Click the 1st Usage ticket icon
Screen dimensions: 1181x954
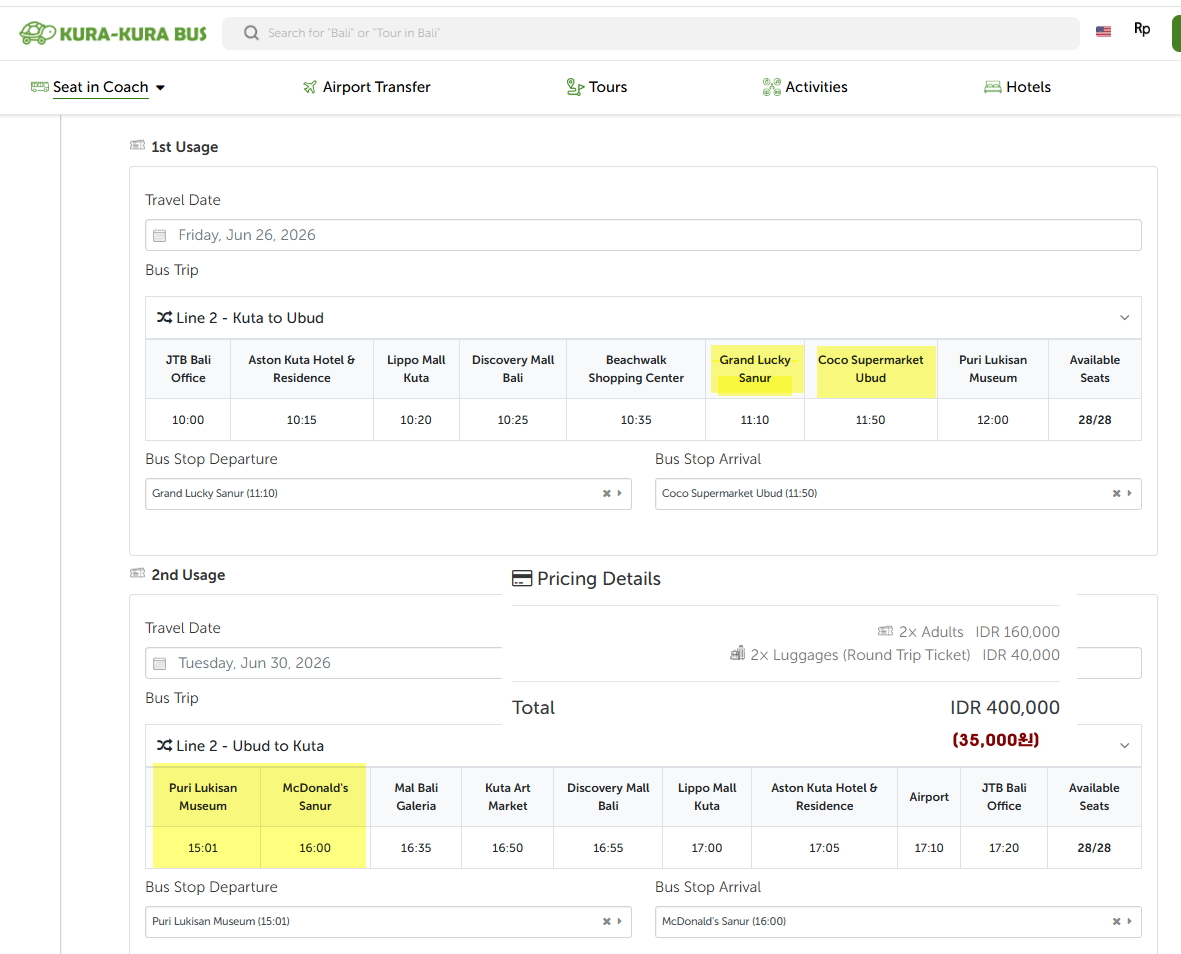(x=137, y=145)
